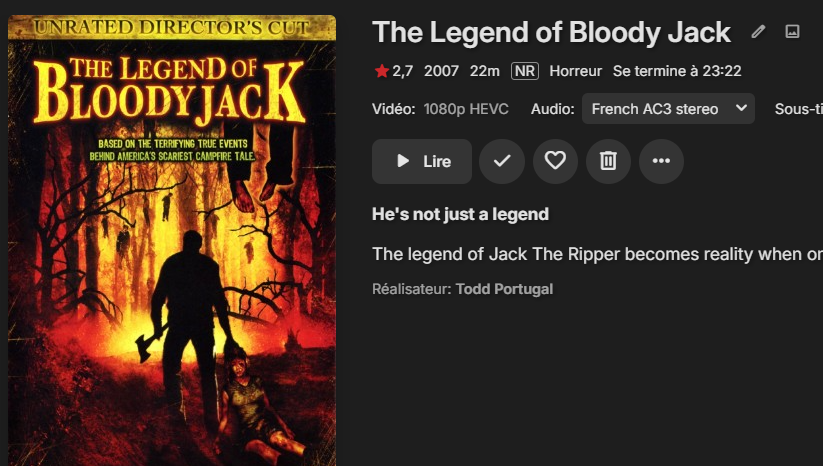Click the title The Legend of Bloody Jack
This screenshot has height=466, width=823.
[551, 33]
